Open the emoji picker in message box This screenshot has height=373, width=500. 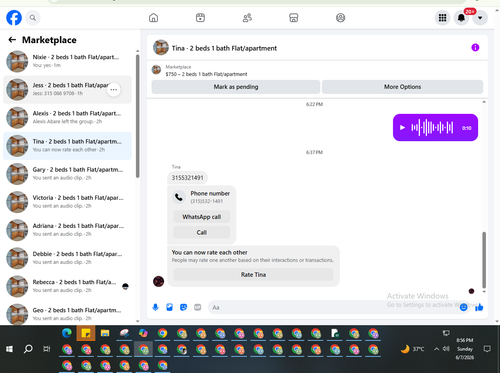463,307
